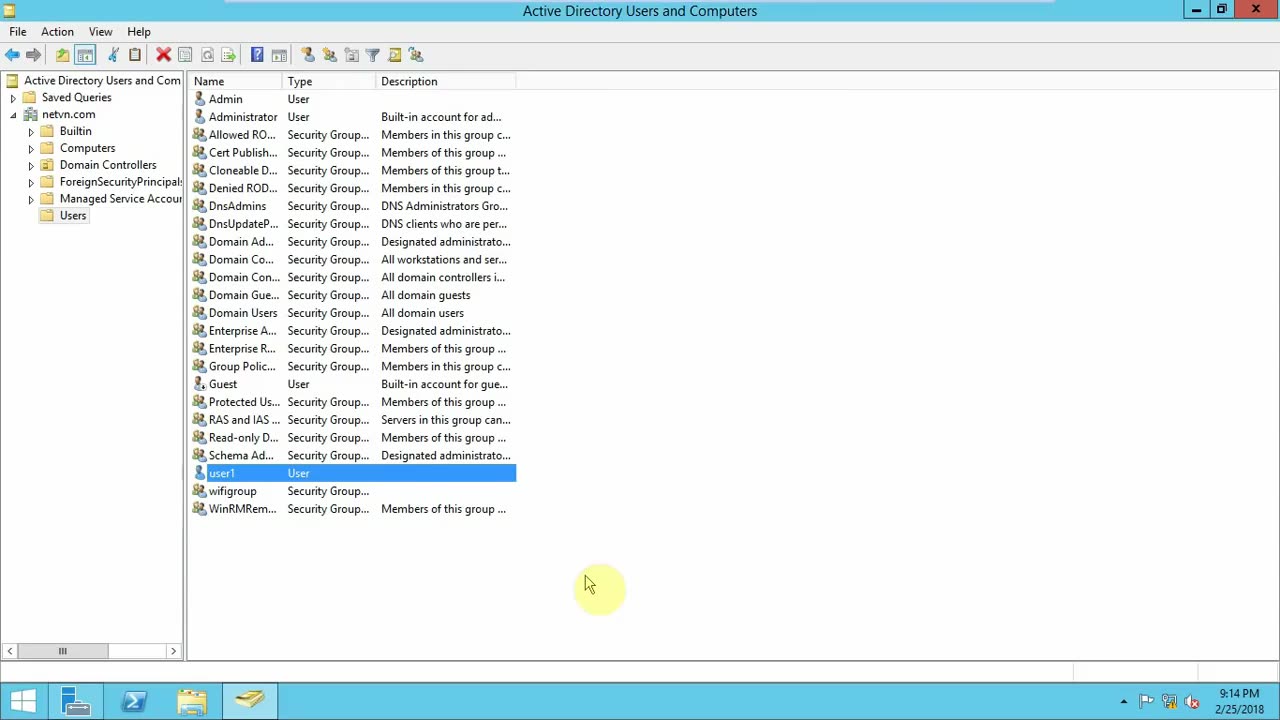Click the console tree horizontal scrollbar thumb
The width and height of the screenshot is (1280, 720).
[x=62, y=651]
